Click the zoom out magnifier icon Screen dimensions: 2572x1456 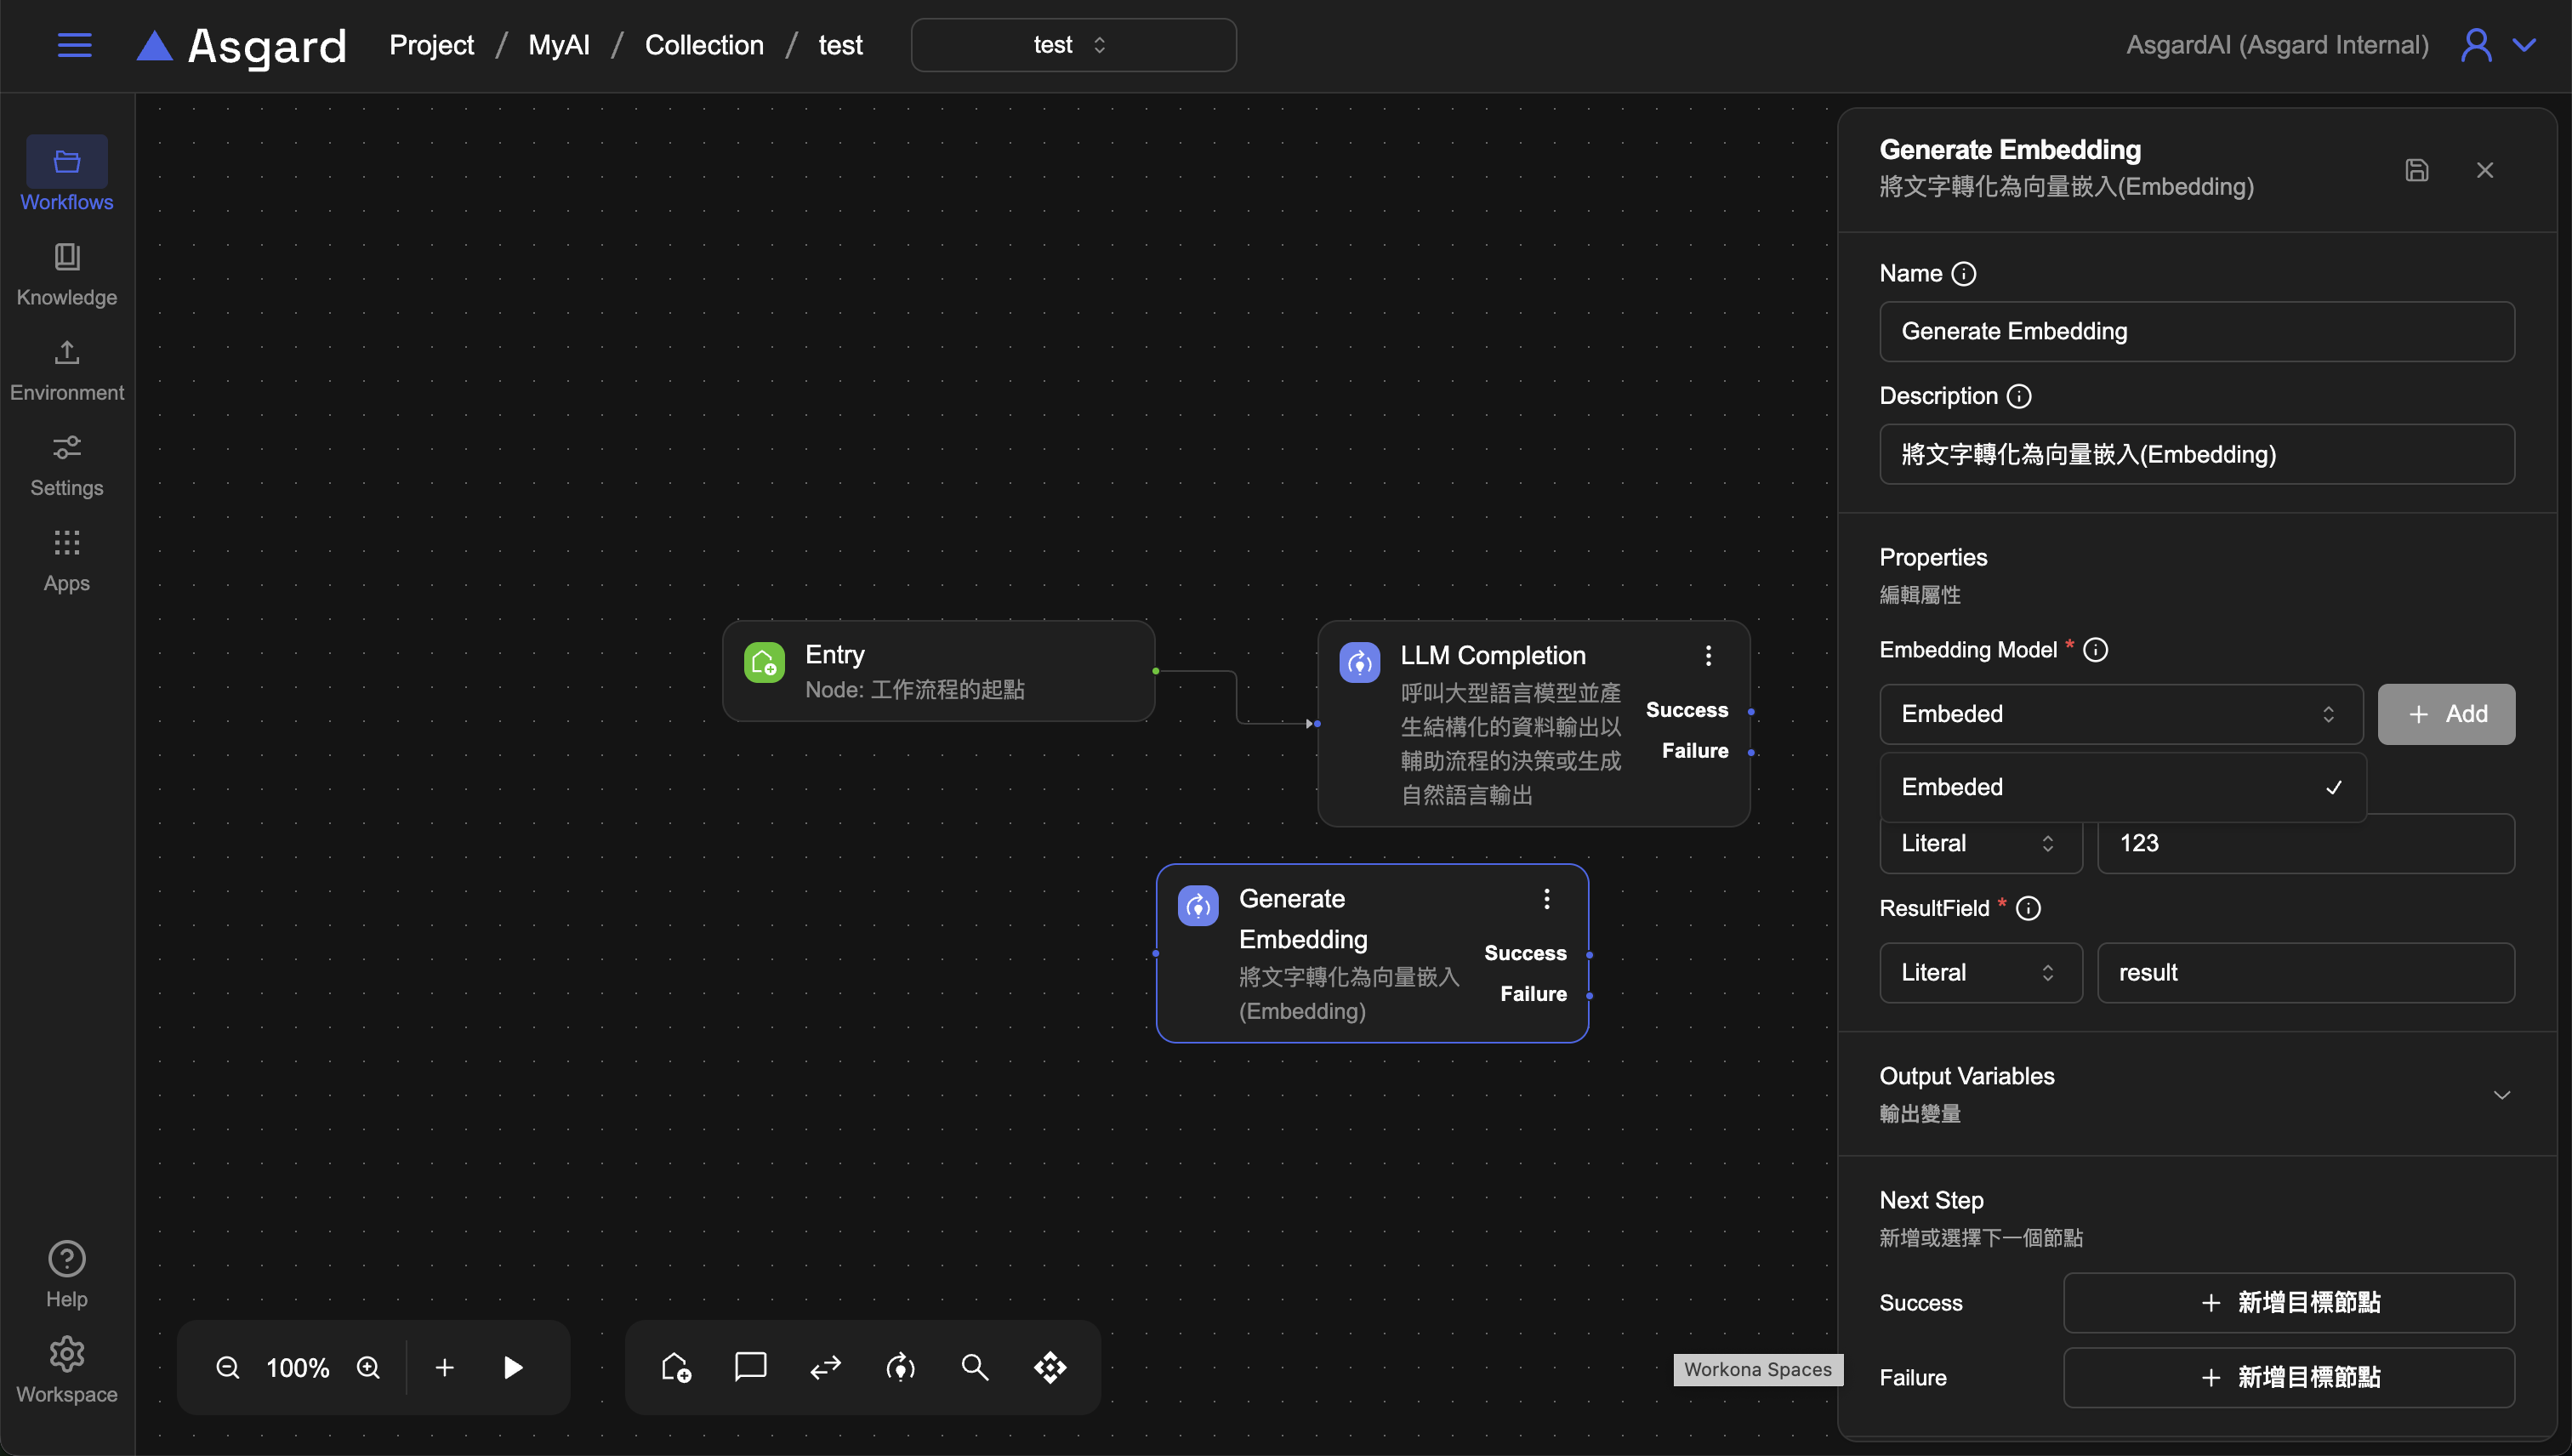[x=228, y=1367]
